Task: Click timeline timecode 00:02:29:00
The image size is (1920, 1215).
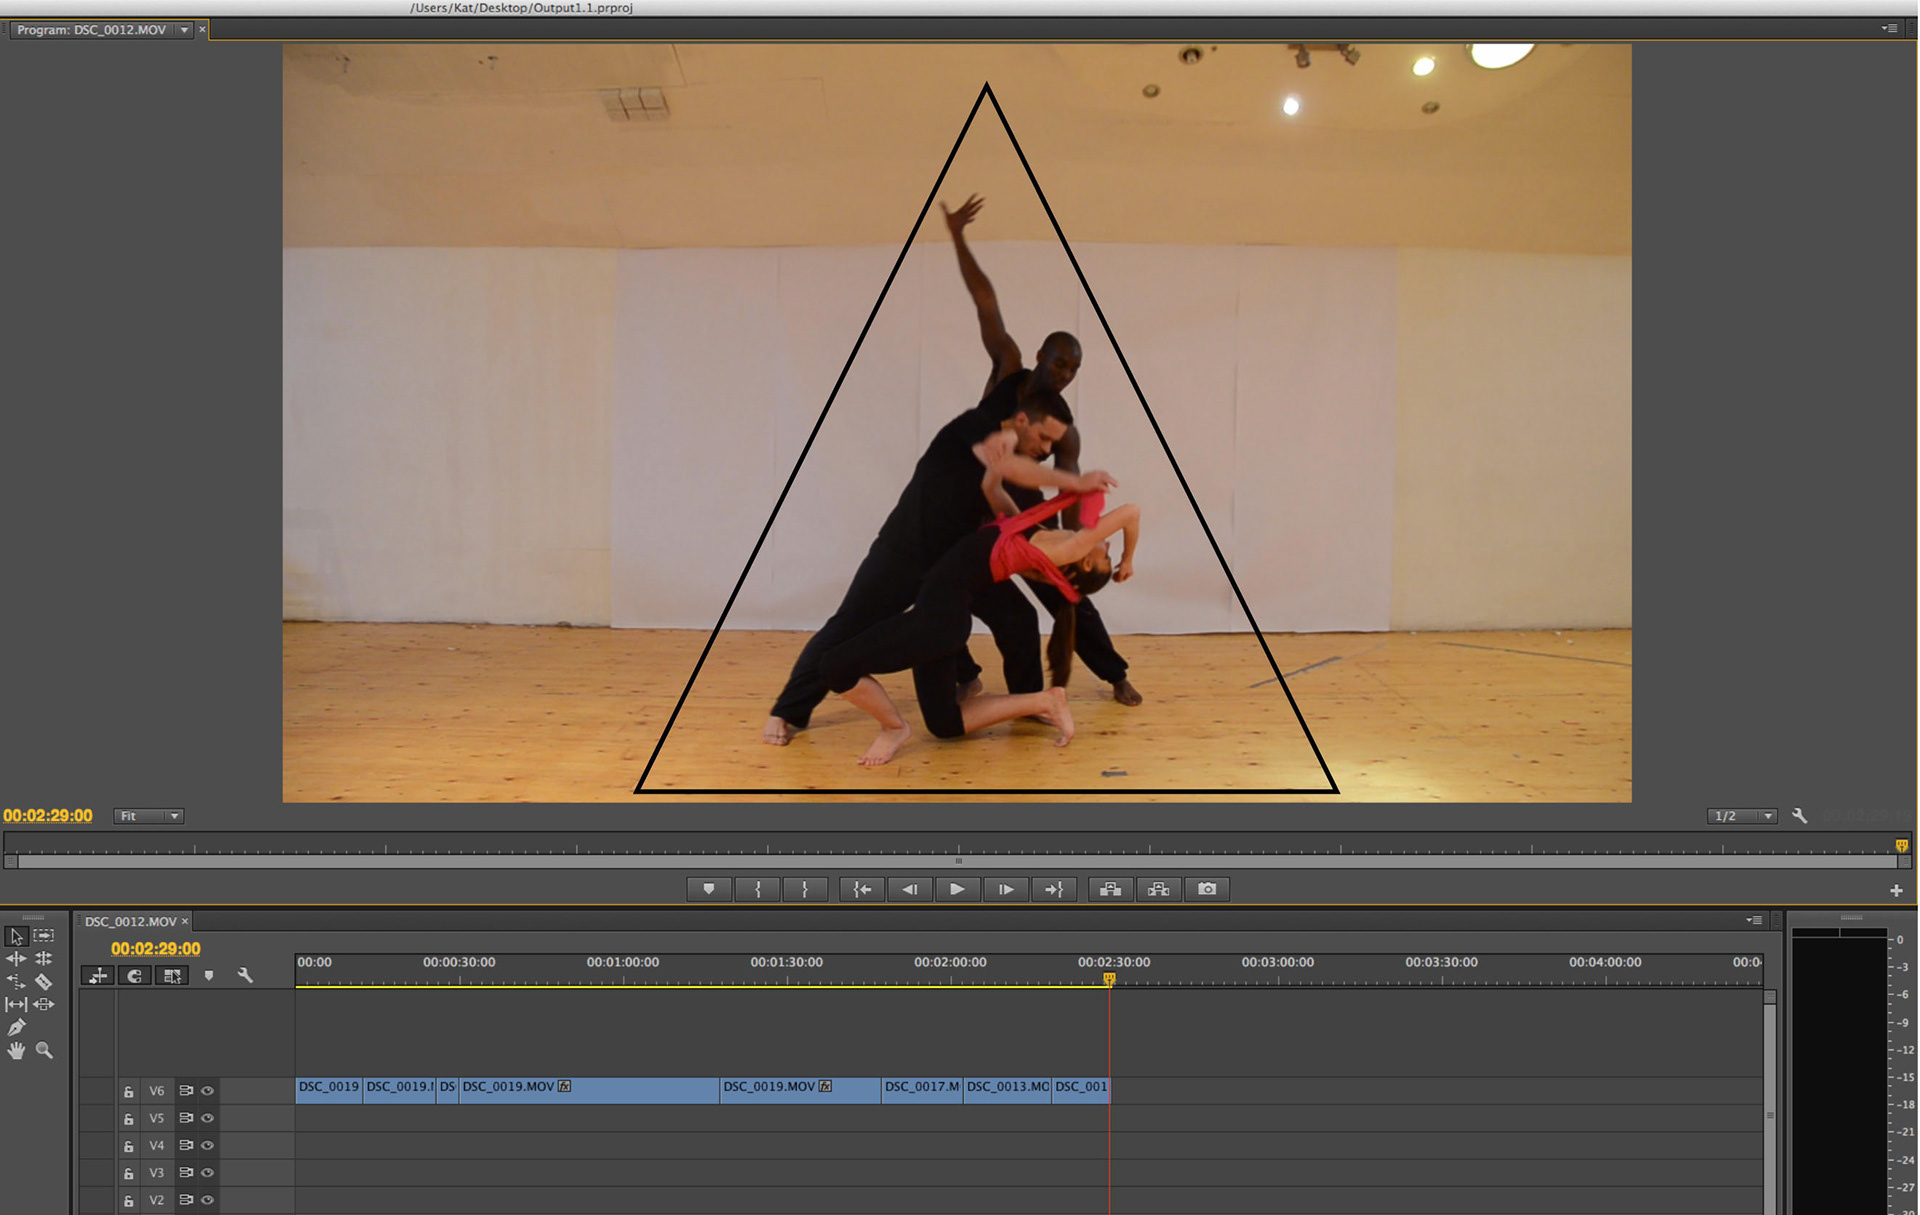Action: (155, 948)
